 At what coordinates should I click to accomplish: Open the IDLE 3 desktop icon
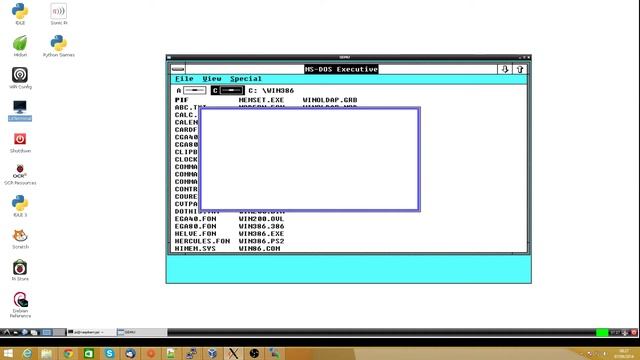coord(20,206)
